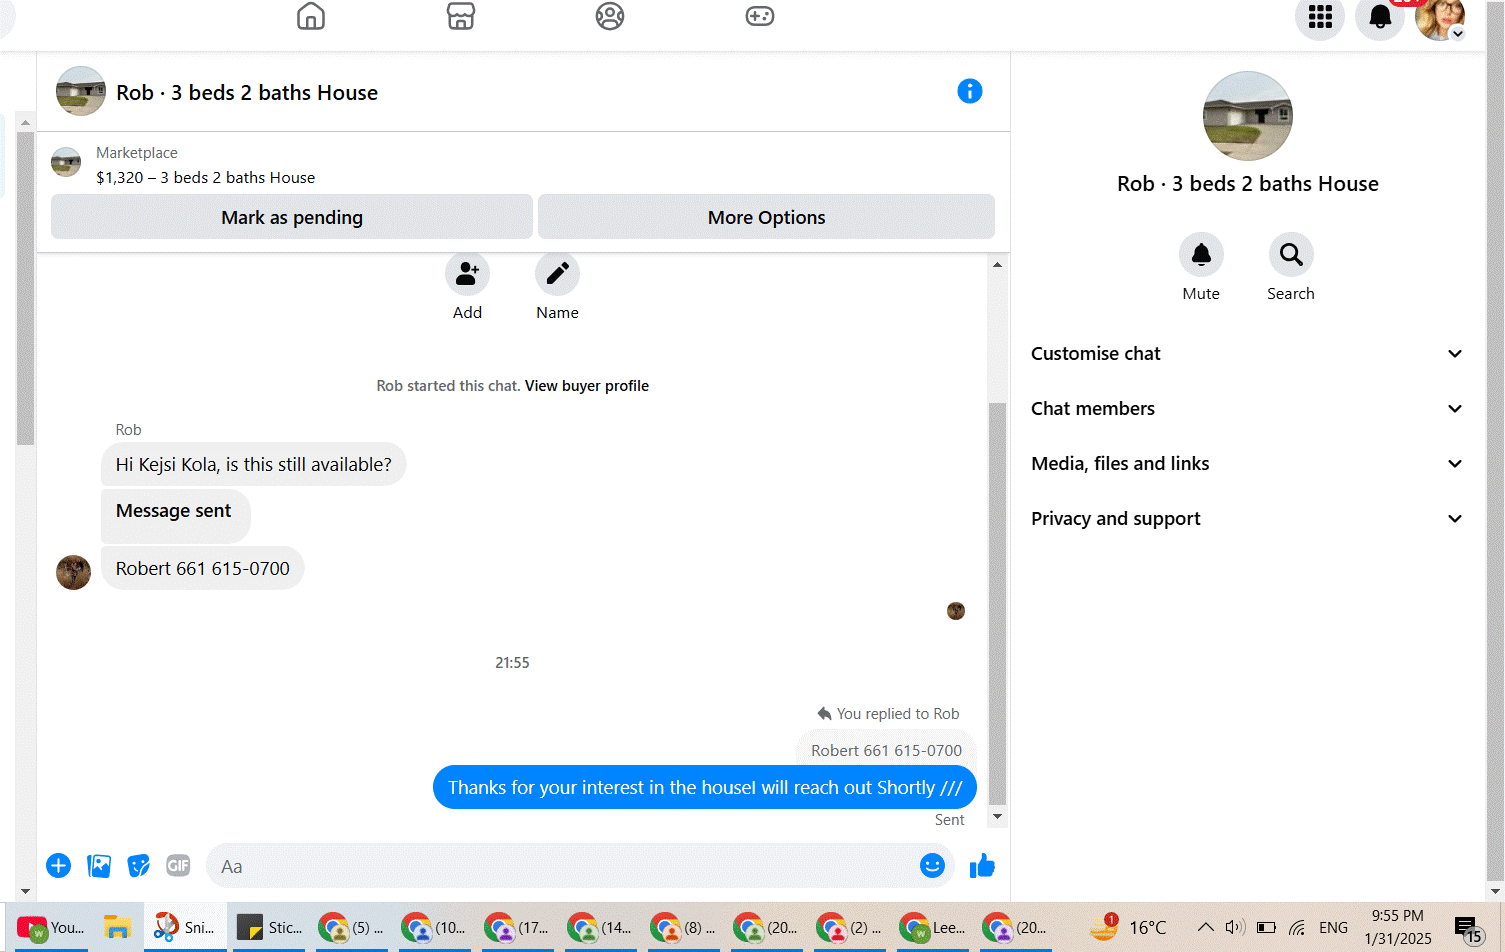Open the emoji picker in message box
The height and width of the screenshot is (952, 1505).
tap(932, 866)
